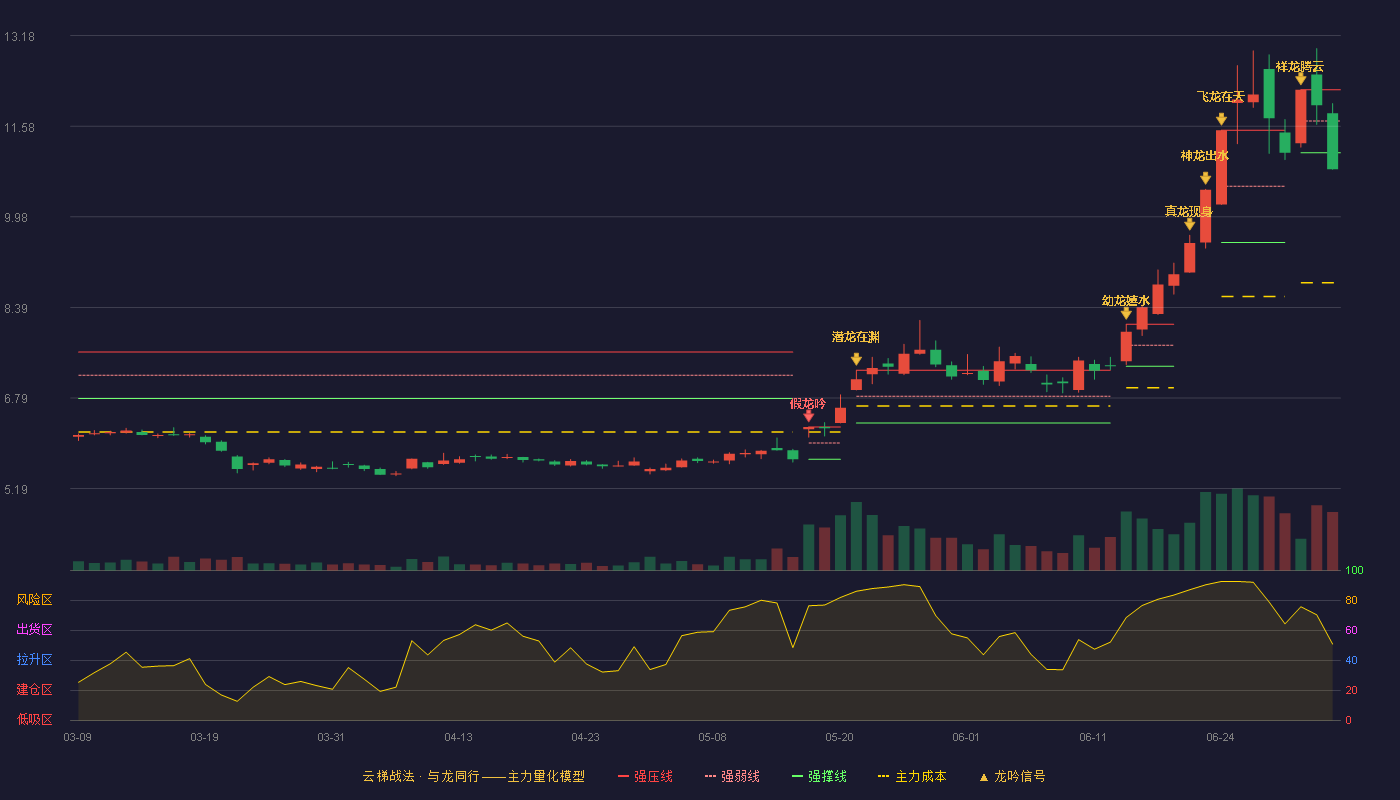1400x800 pixels.
Task: Click the orange 80 indicator scale label
Action: point(1351,600)
